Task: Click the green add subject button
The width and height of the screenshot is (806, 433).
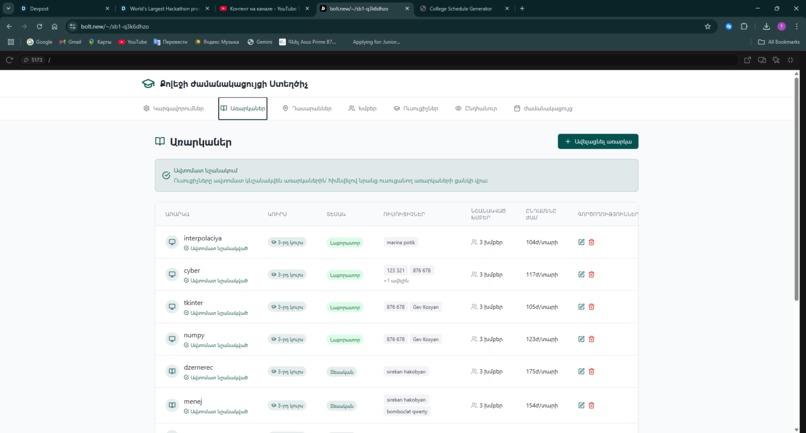Action: 598,141
